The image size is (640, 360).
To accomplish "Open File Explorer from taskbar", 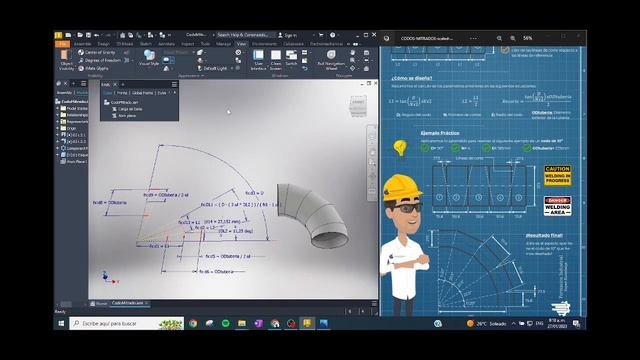I will (x=242, y=323).
